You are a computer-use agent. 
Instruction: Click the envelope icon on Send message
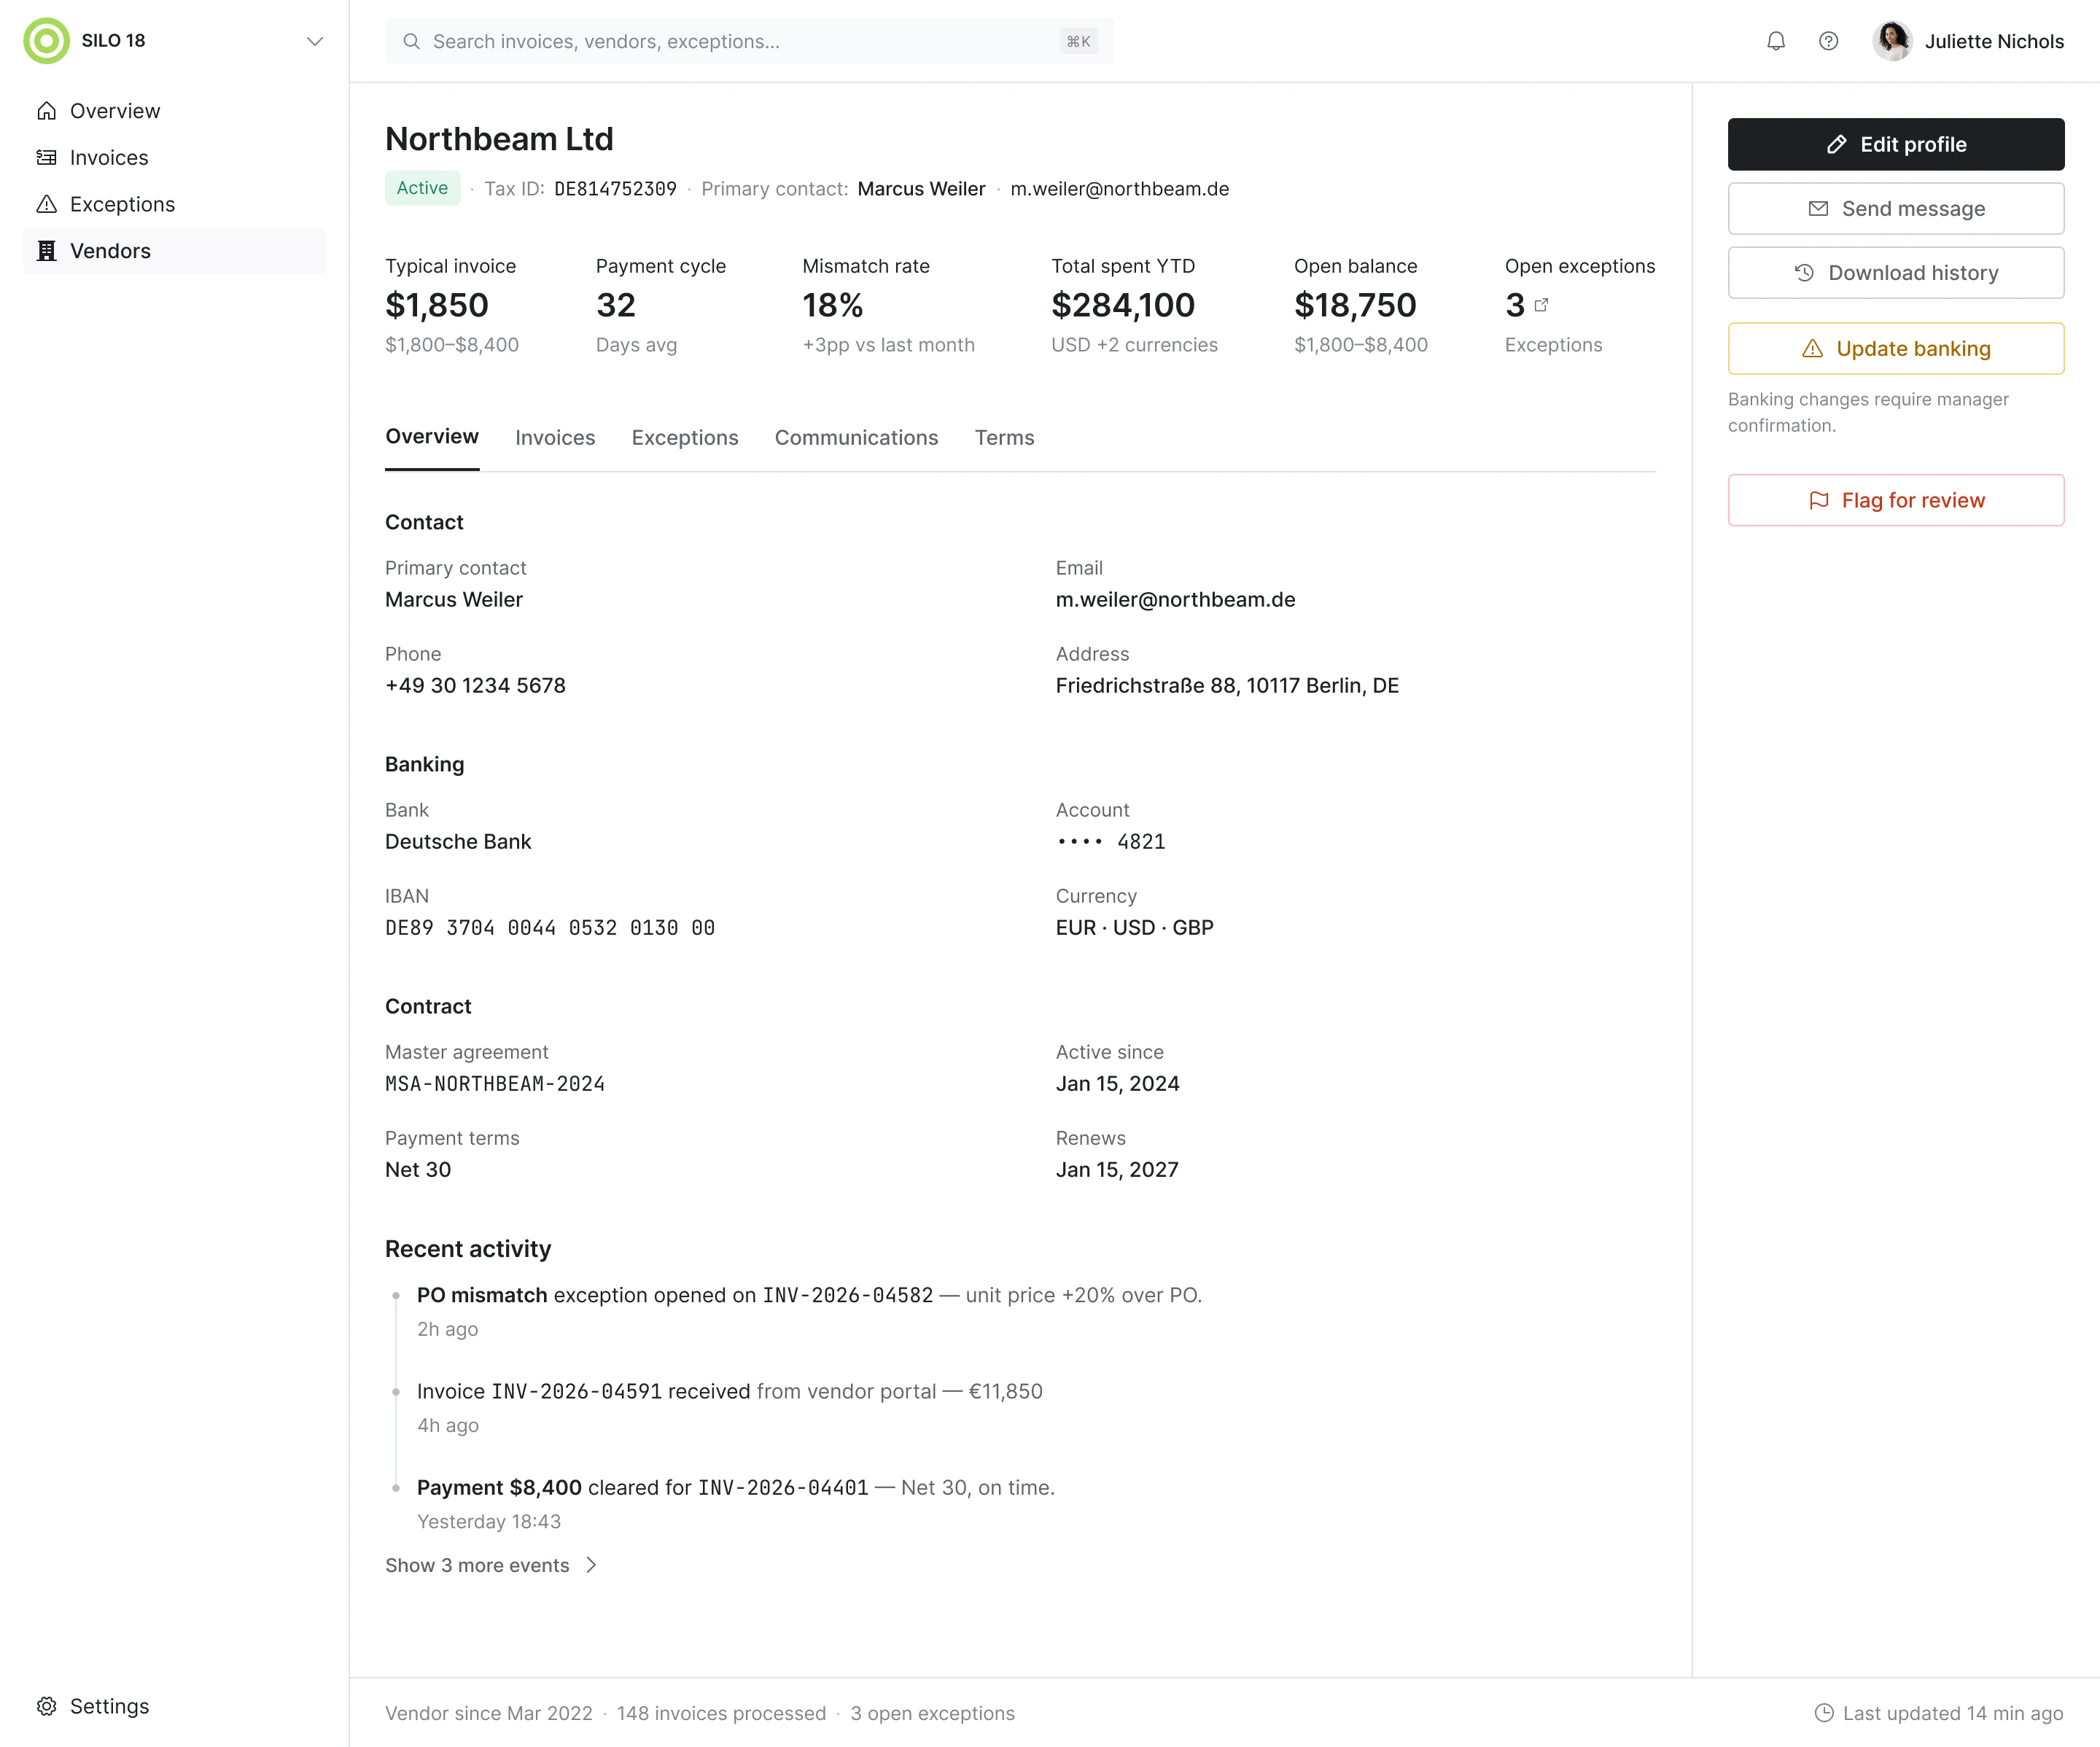pos(1818,209)
